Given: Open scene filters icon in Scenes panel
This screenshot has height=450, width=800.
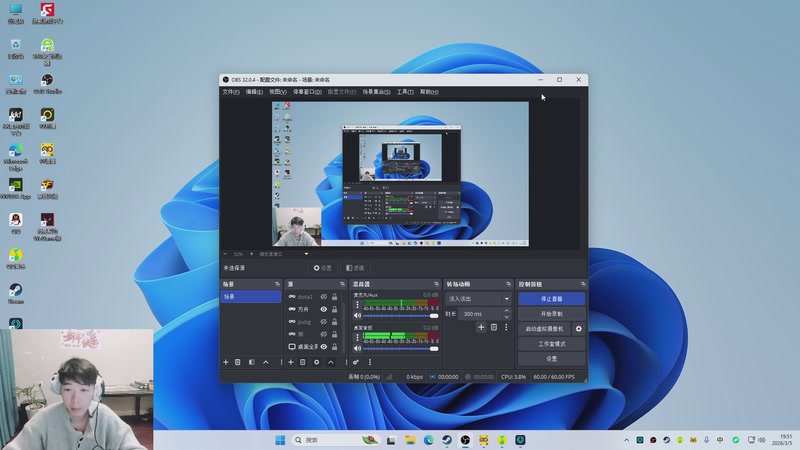Looking at the screenshot, I should coord(252,362).
